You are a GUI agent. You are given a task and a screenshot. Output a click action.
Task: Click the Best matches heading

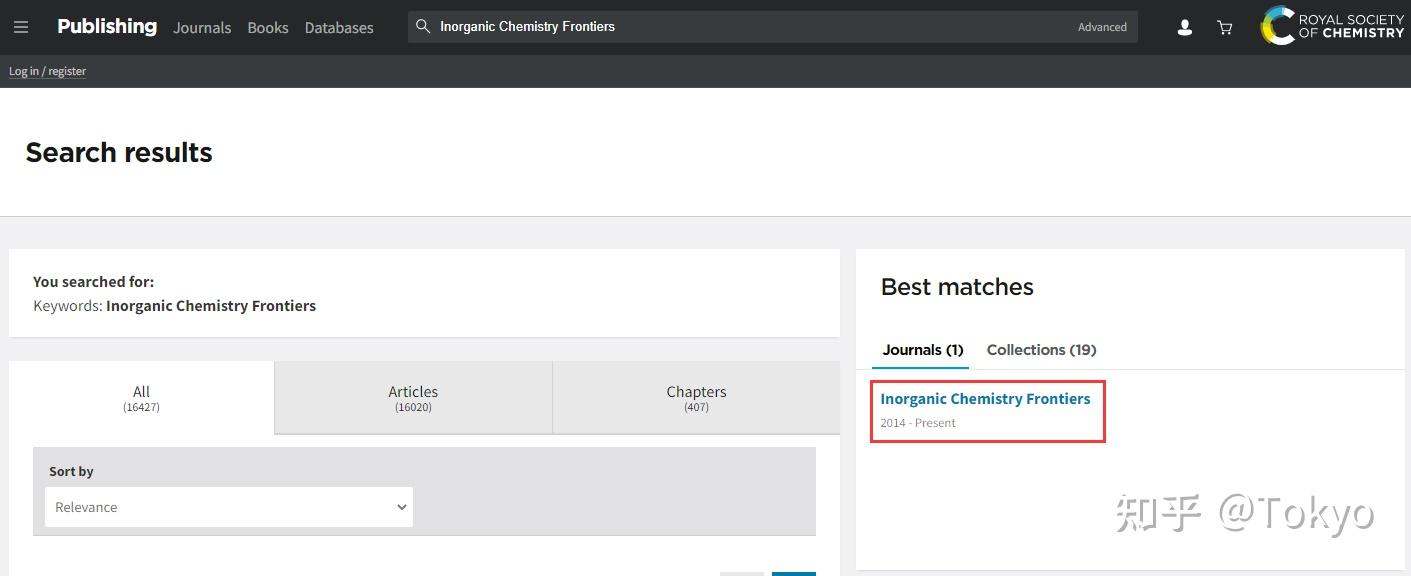[x=957, y=287]
